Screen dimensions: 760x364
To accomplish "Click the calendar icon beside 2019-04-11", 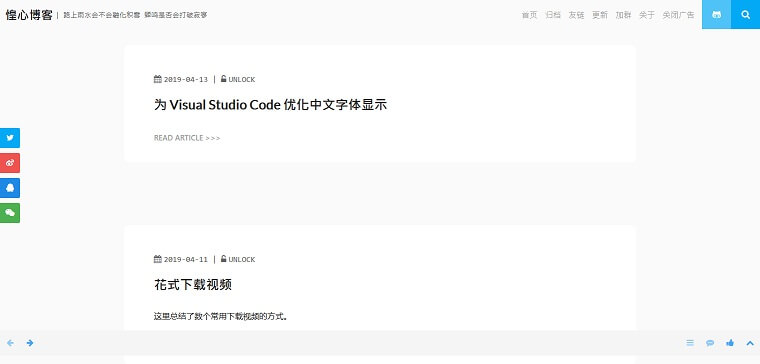I will point(158,259).
